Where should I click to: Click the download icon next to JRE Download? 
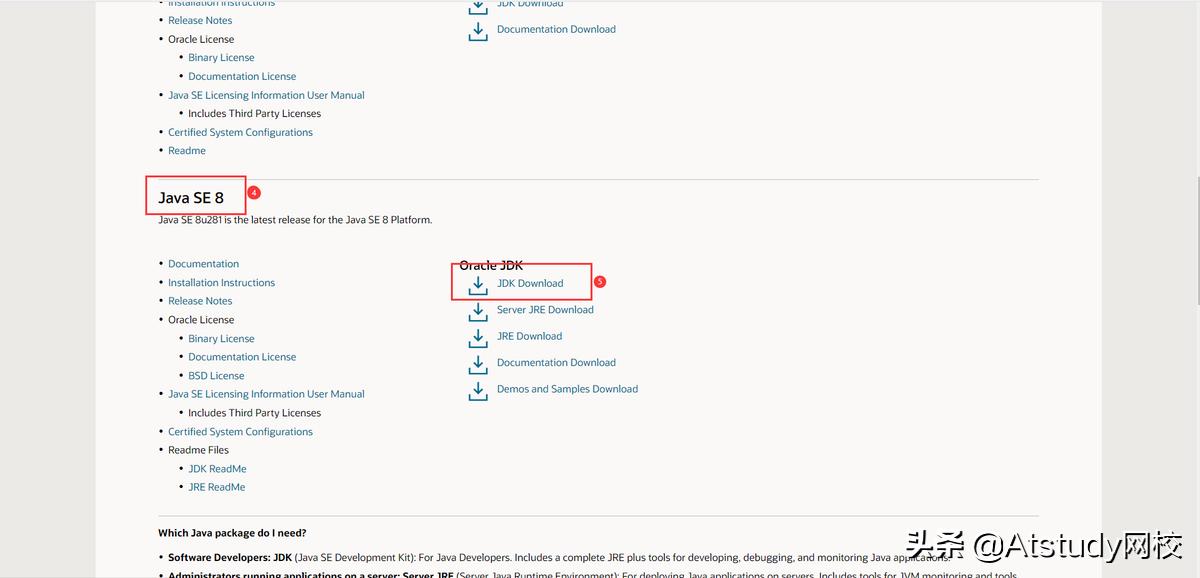click(478, 338)
